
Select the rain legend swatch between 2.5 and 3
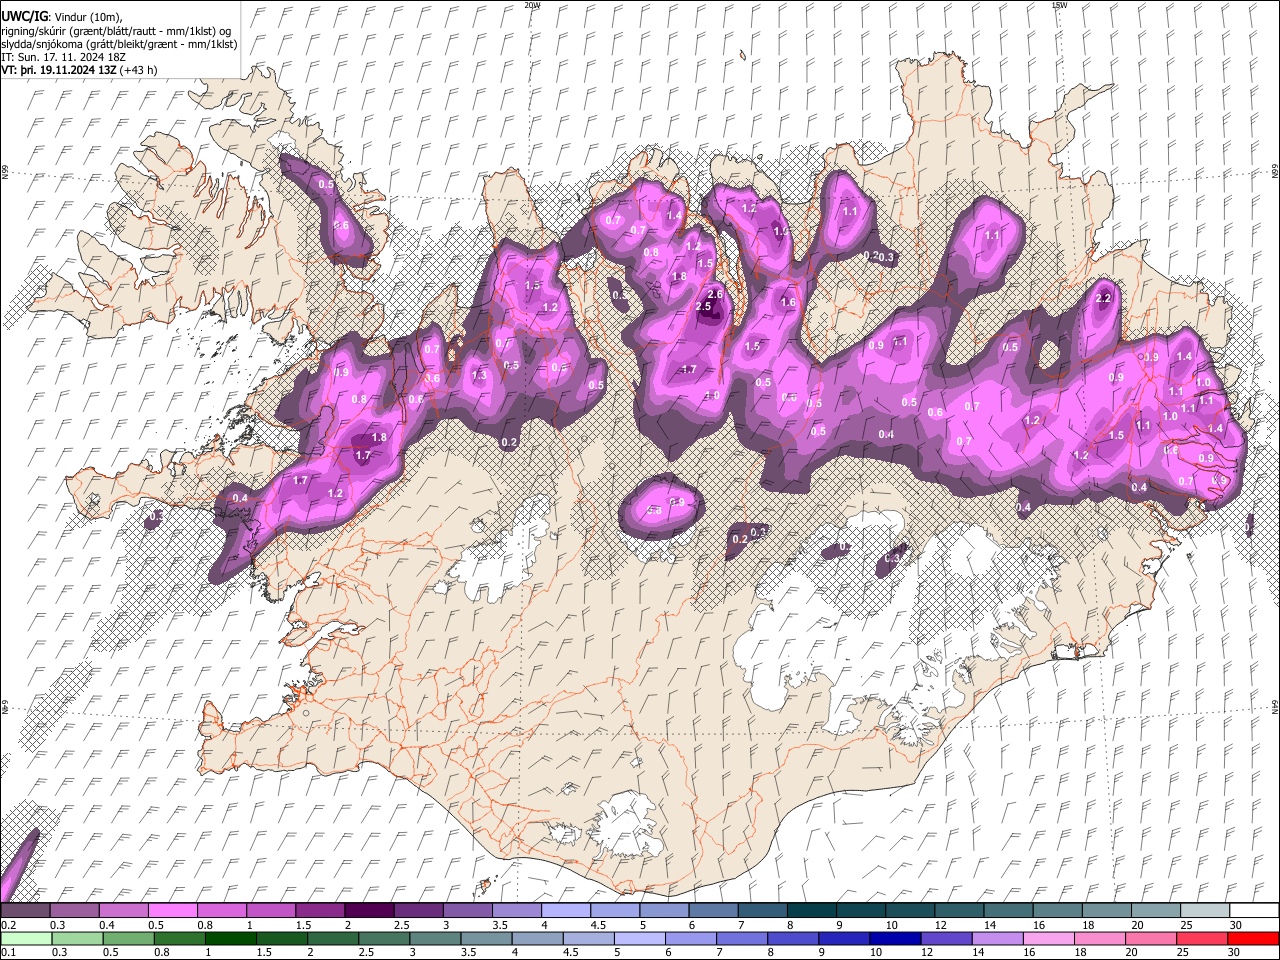pos(383,939)
